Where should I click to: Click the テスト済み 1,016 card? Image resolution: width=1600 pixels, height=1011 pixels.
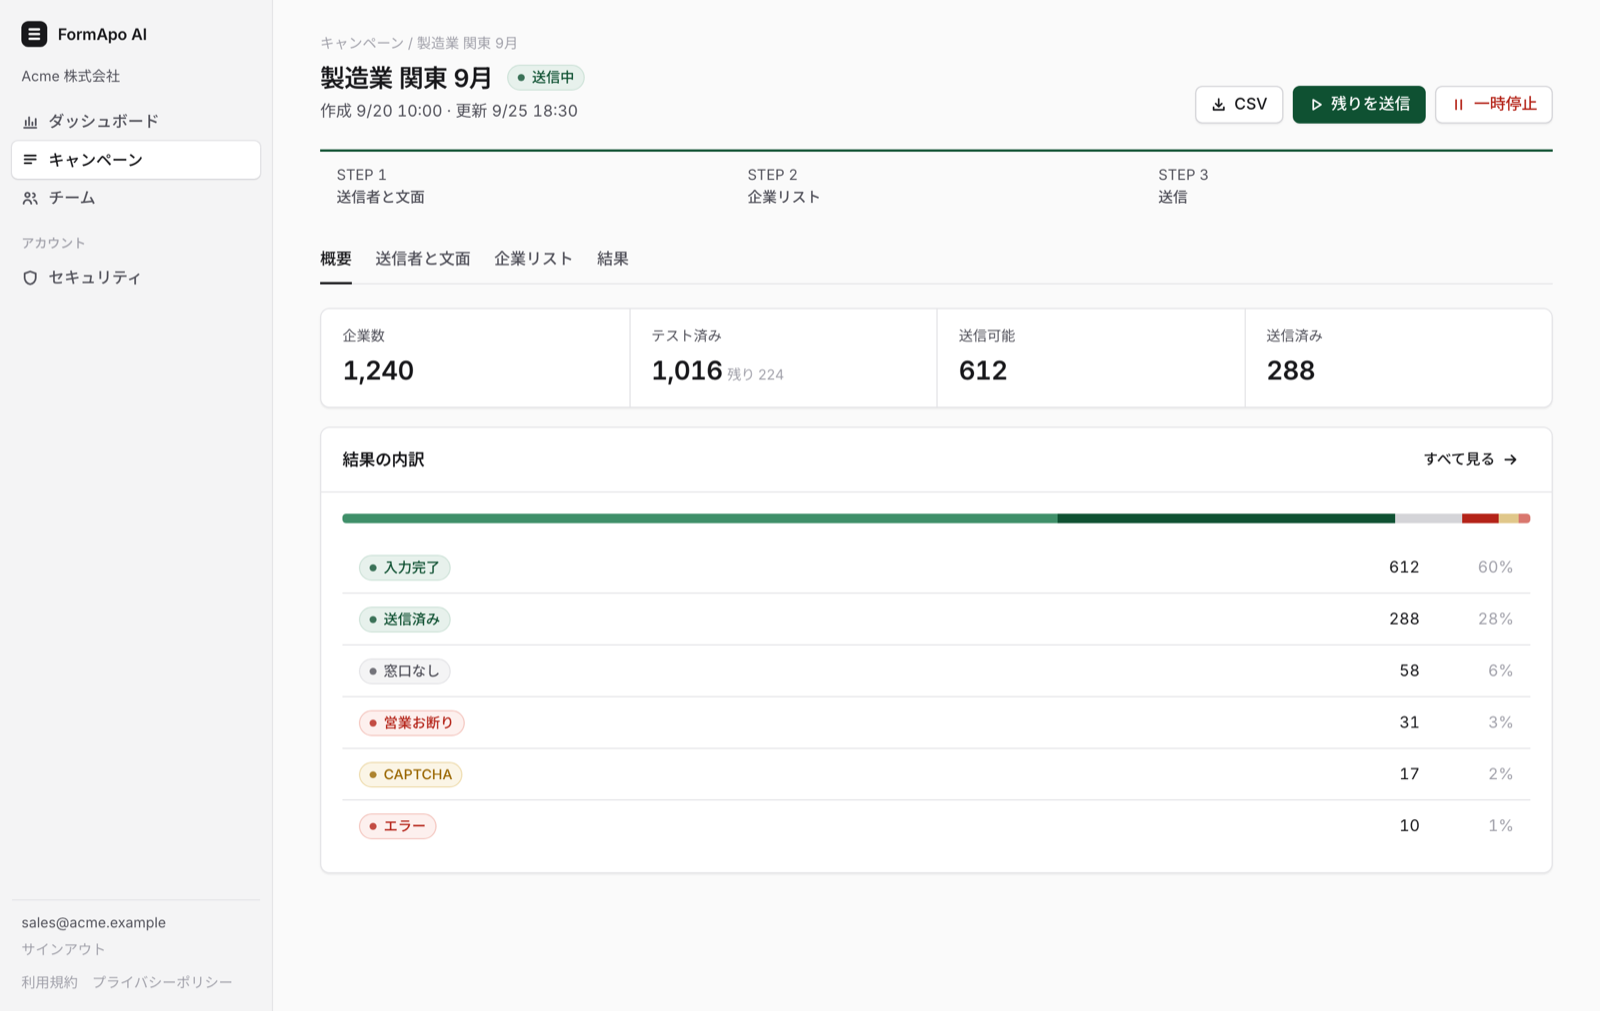[783, 358]
